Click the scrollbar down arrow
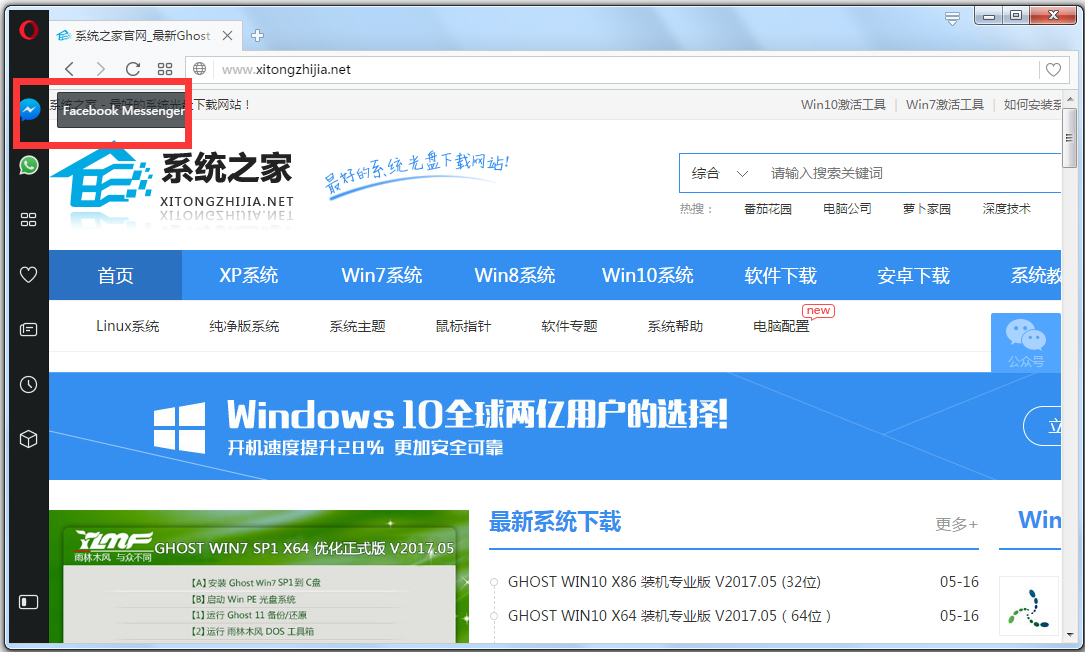1085x652 pixels. 1070,634
